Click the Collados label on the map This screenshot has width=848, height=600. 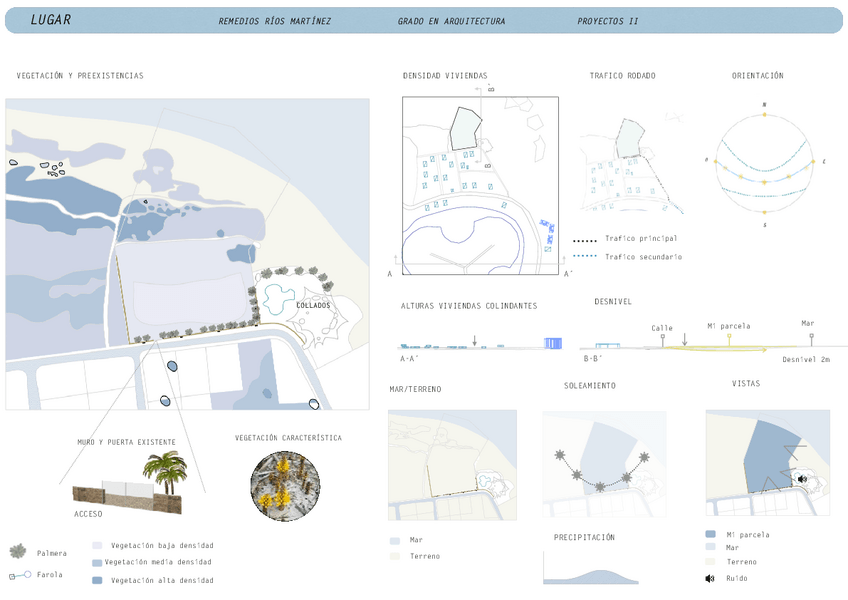313,306
